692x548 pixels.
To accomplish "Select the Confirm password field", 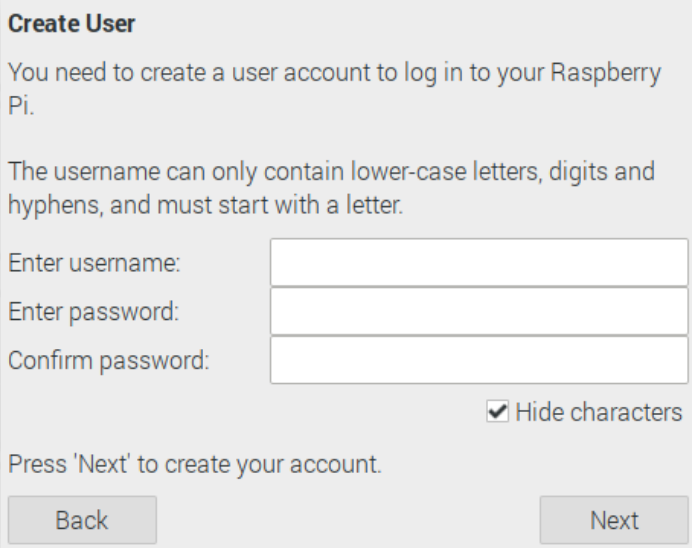I will (x=479, y=360).
